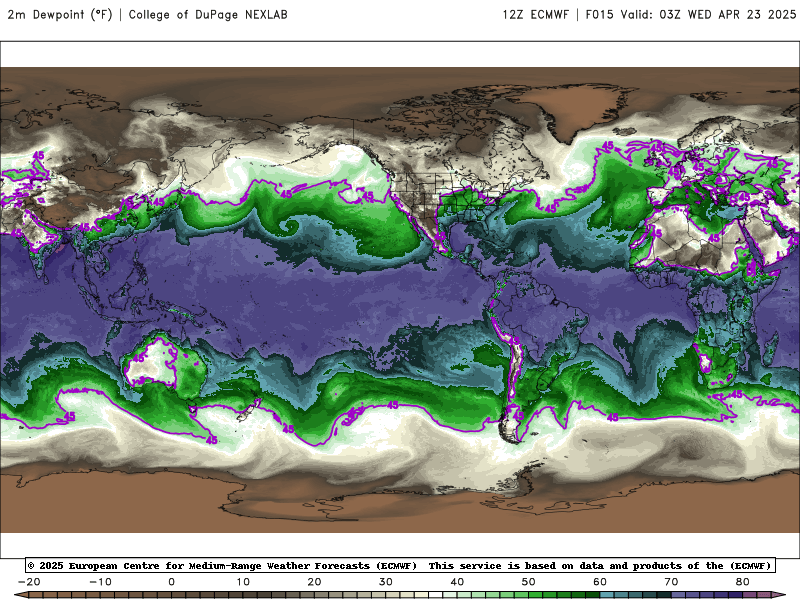The width and height of the screenshot is (800, 600).
Task: Click the 10 color scale label
Action: click(243, 582)
